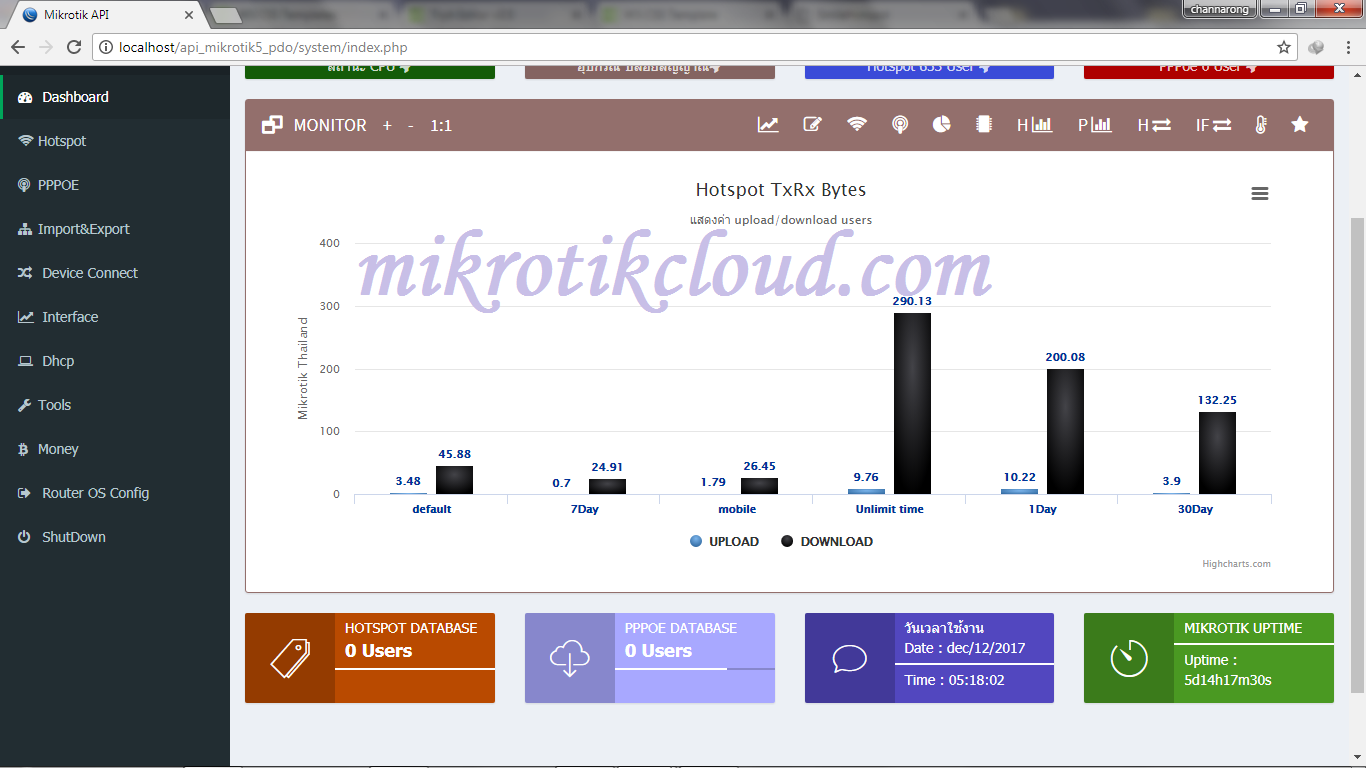Click the 'Unlimit time' axis label
Screen dimensions: 1366x768
(890, 509)
